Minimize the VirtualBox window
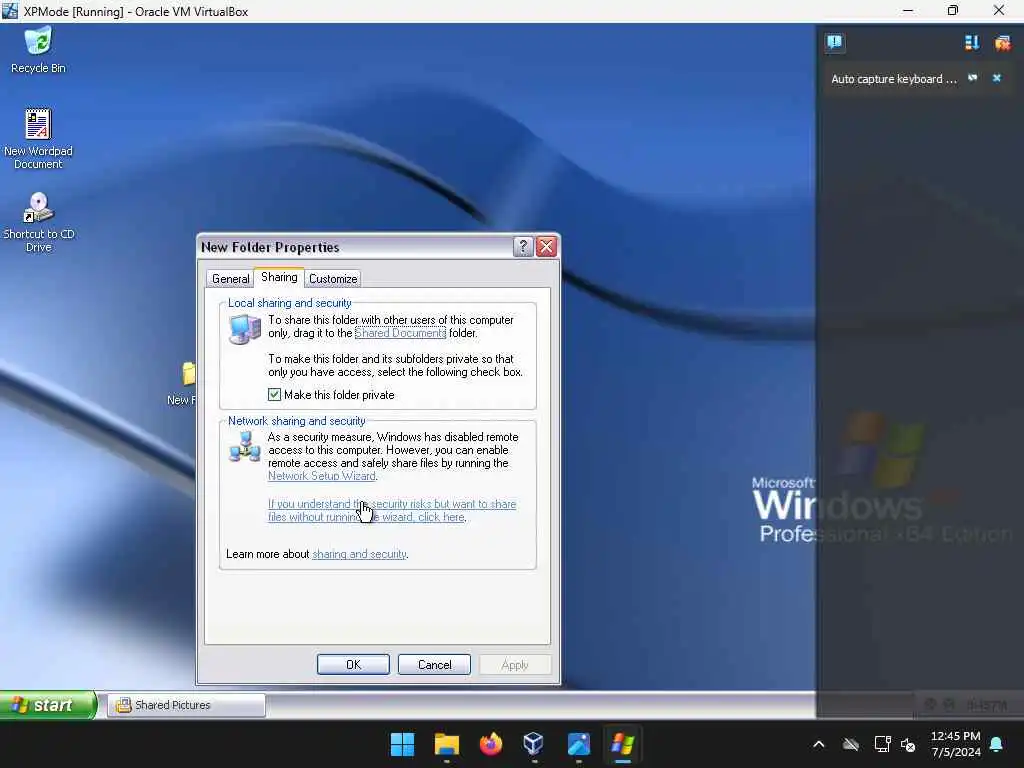 (908, 10)
